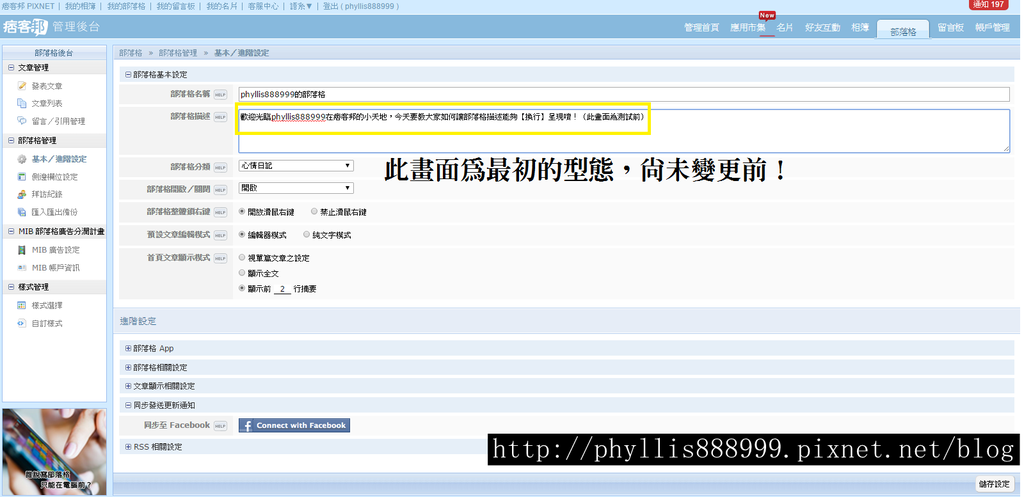Select 開放滑鼠右鍵 radio option
The image size is (1024, 497).
pos(242,212)
